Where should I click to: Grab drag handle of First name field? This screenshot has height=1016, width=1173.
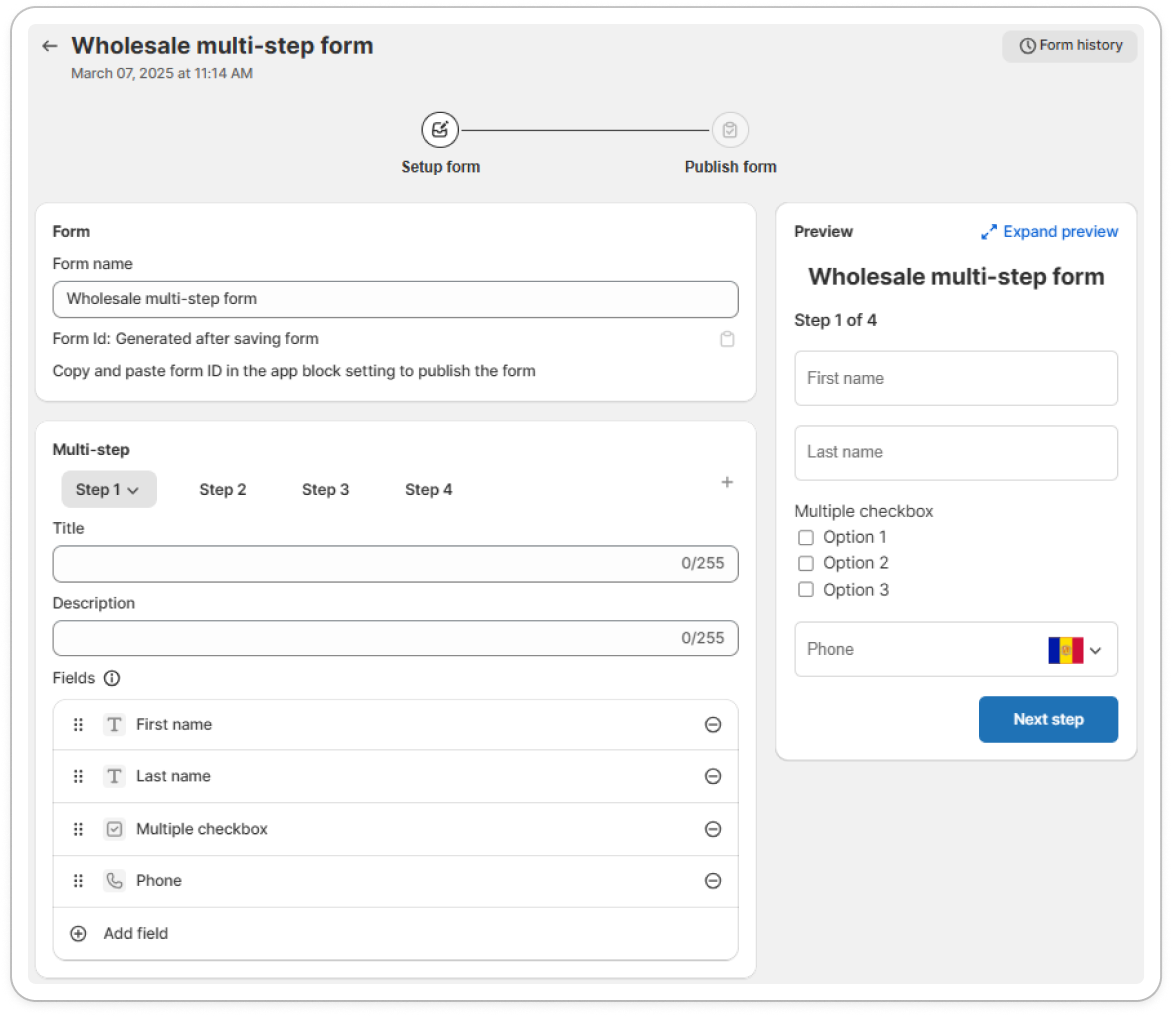point(78,725)
